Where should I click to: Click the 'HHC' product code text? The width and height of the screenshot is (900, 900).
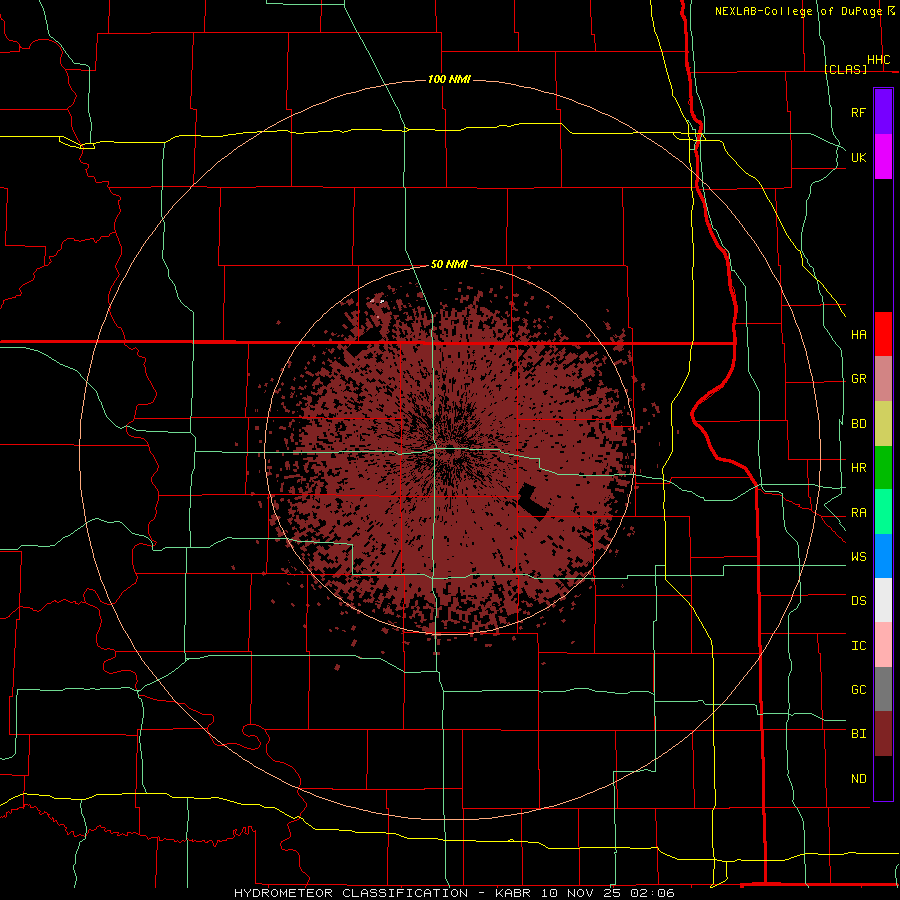pyautogui.click(x=878, y=60)
